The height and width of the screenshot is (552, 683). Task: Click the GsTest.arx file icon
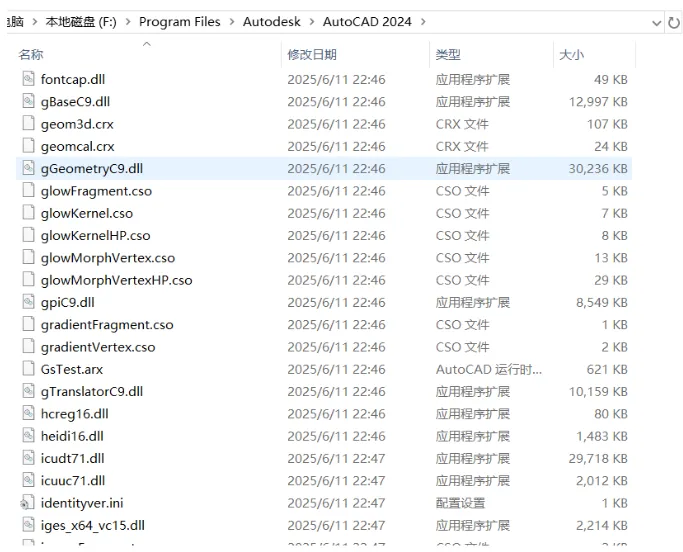tap(28, 369)
